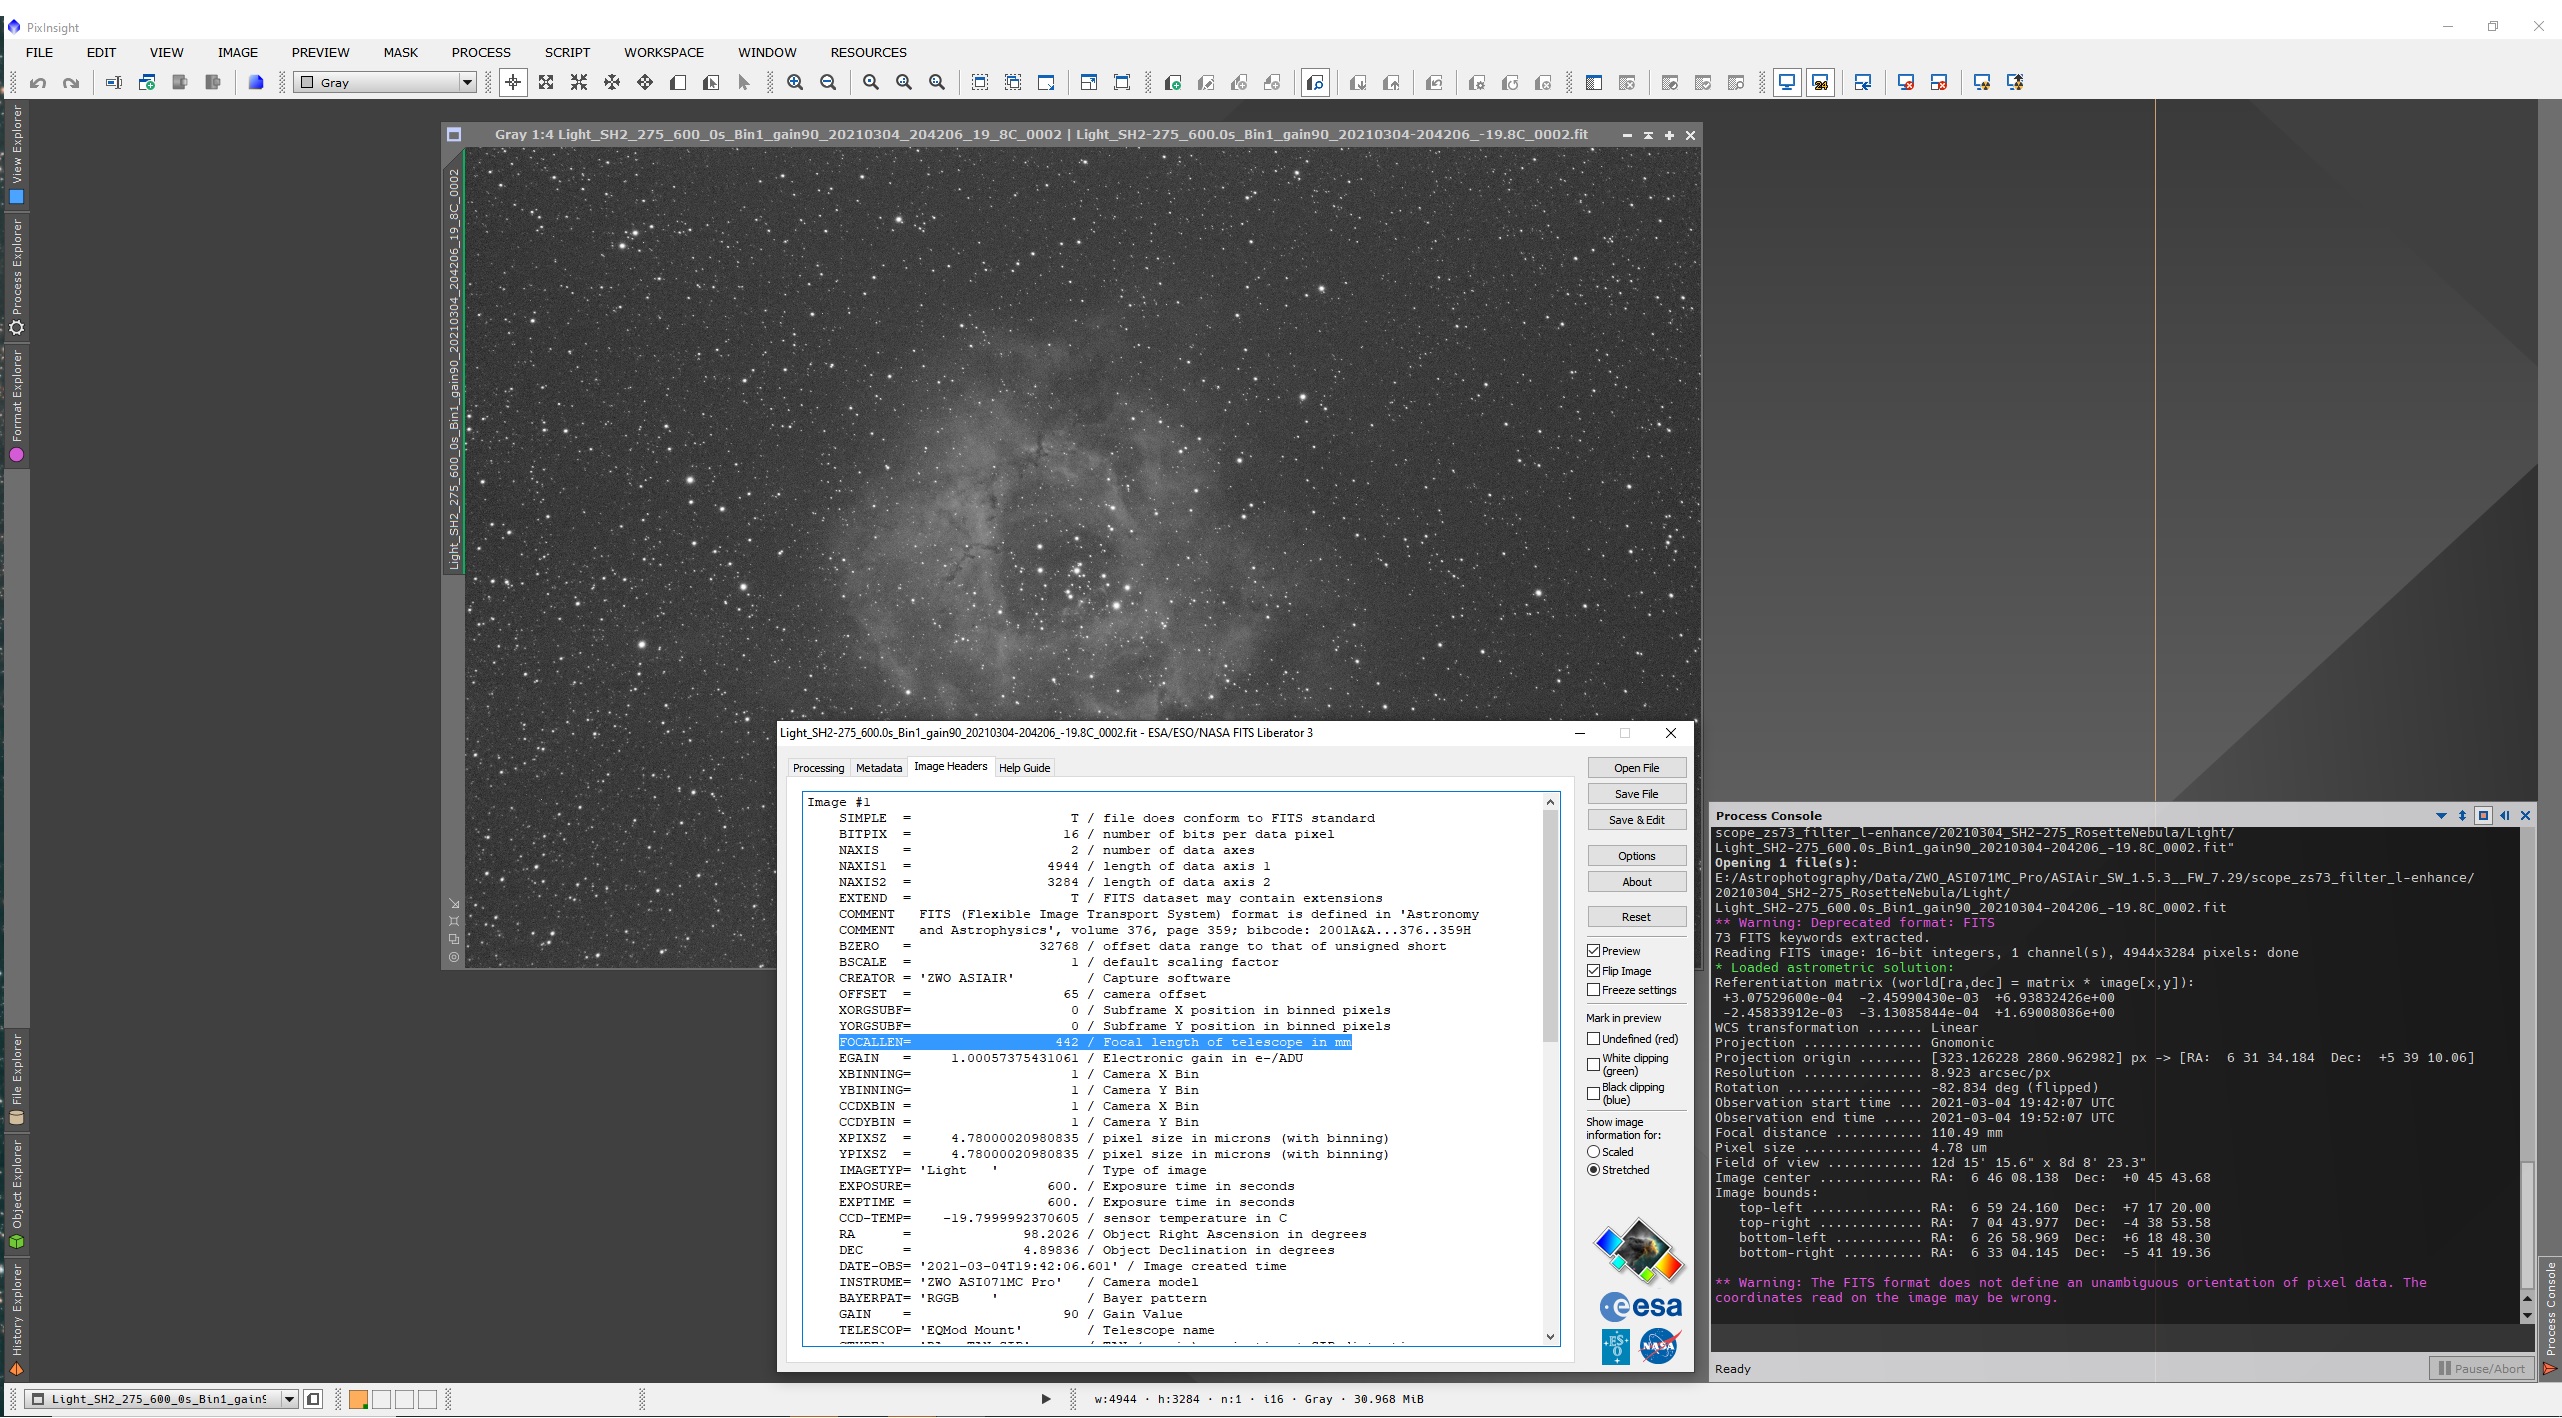Open the File Explorer side panel
The image size is (2562, 1418).
tap(16, 1079)
